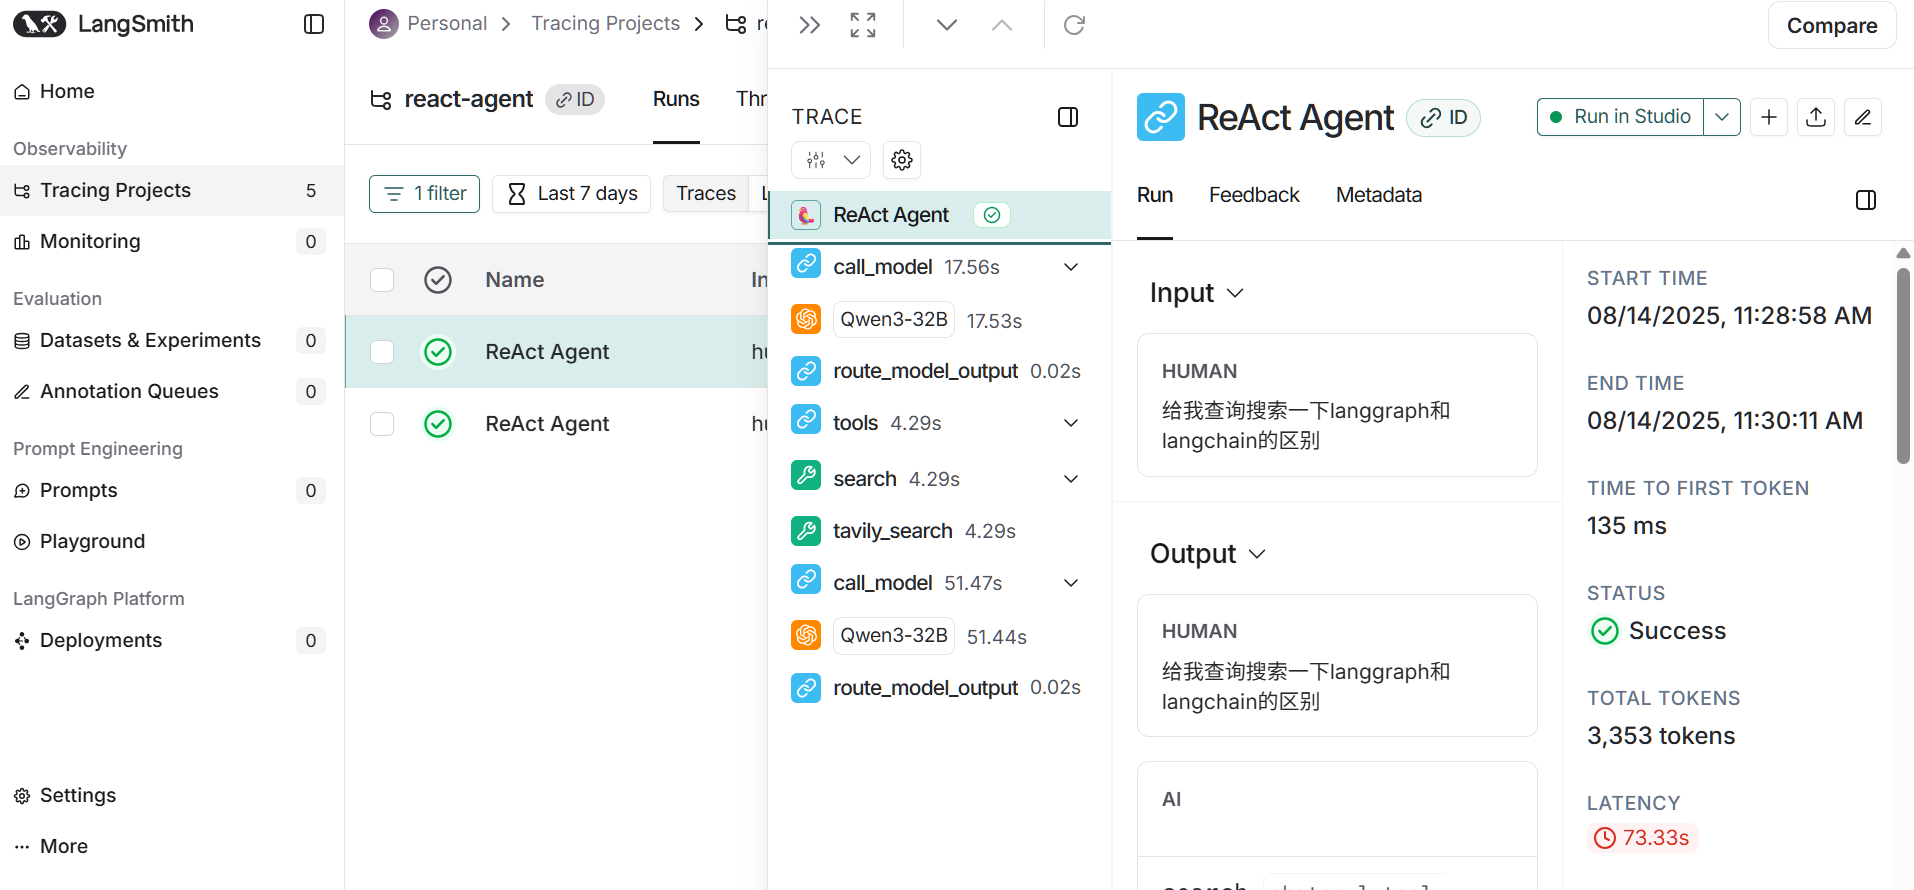The height and width of the screenshot is (890, 1914).
Task: Open Playground in sidebar
Action: tap(172, 541)
